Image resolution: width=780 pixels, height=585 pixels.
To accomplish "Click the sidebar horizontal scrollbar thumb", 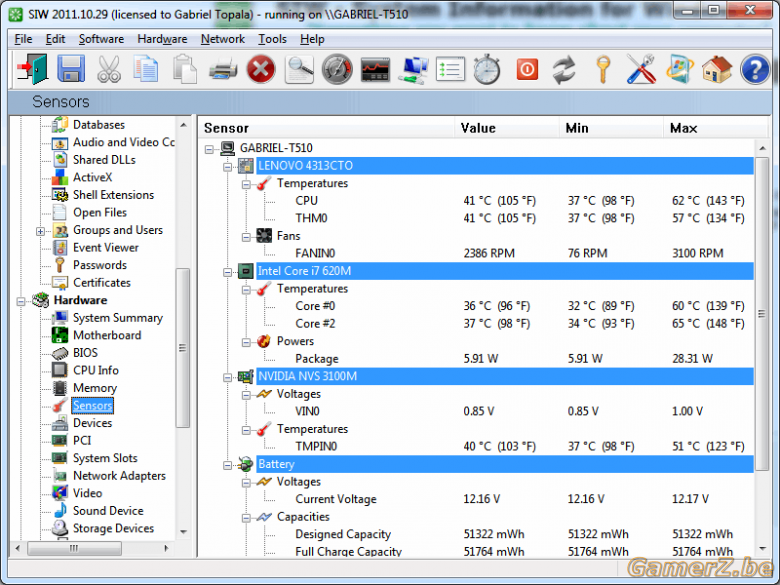I will point(74,548).
